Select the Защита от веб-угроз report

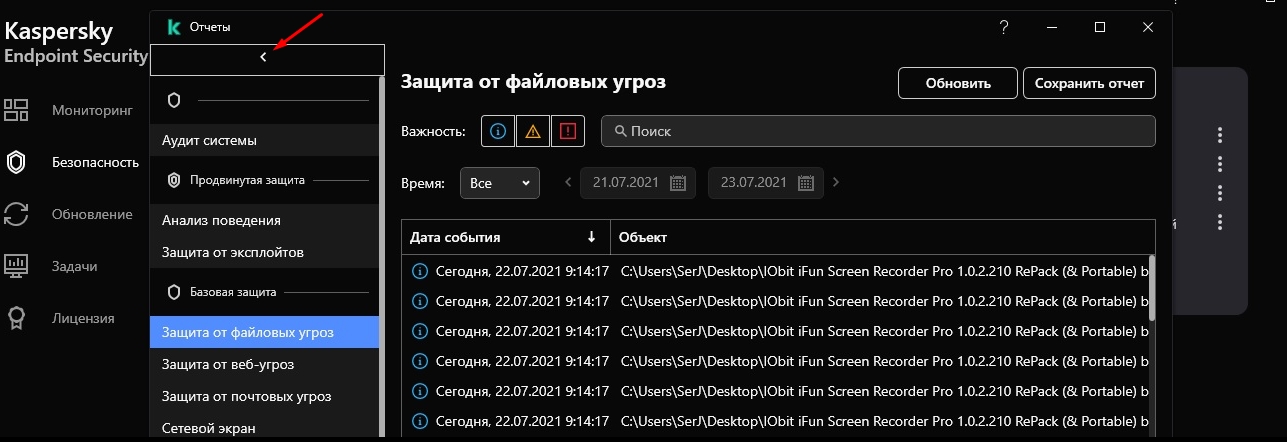265,364
